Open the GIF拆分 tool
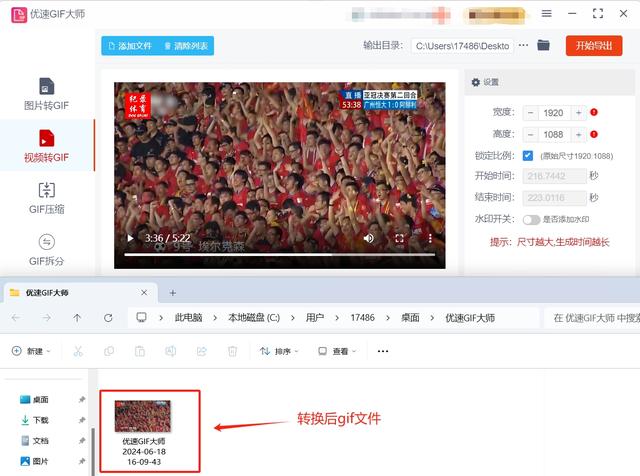Viewport: 640px width, 476px height. [46, 250]
